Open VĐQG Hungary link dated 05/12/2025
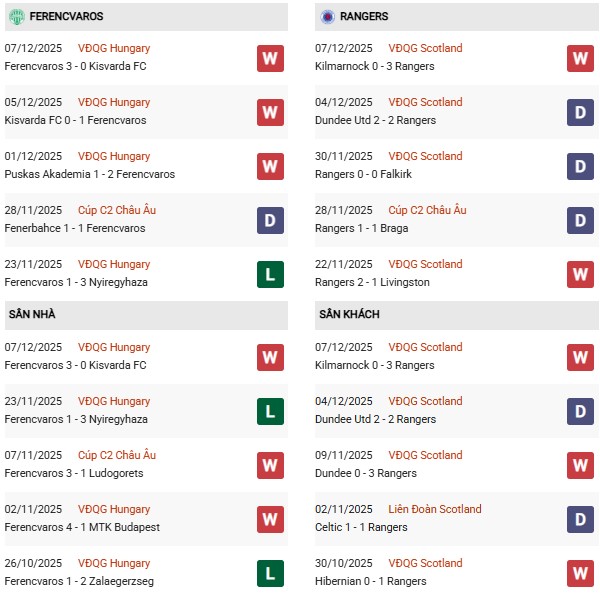Image resolution: width=600 pixels, height=595 pixels. 114,102
